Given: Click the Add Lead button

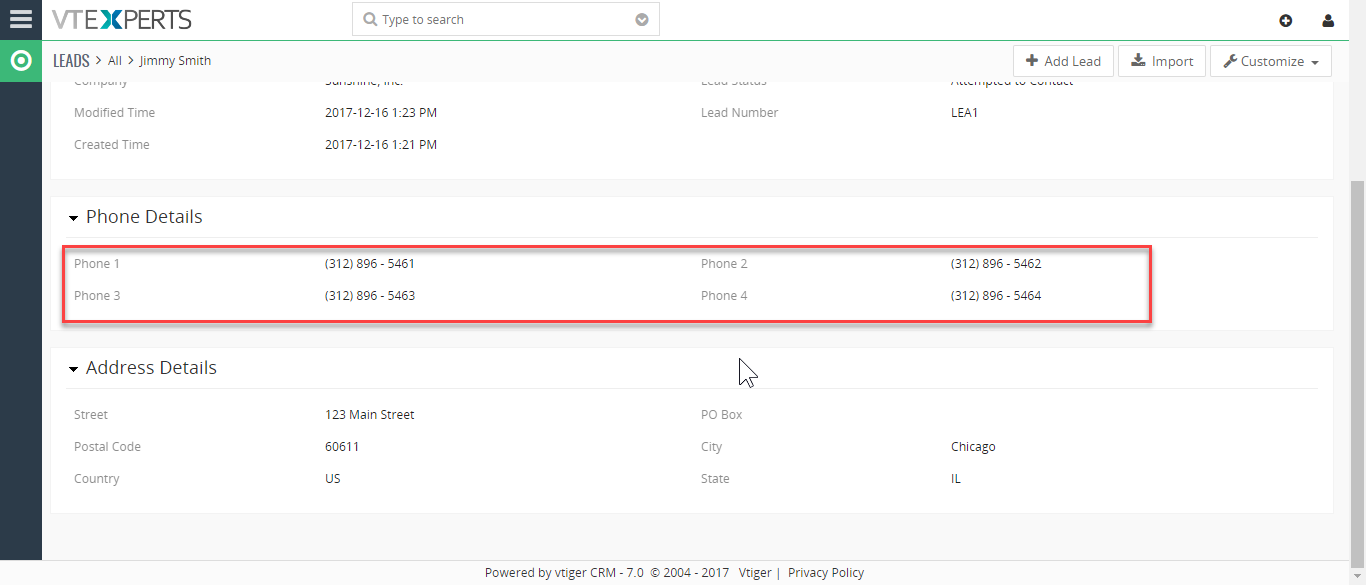Looking at the screenshot, I should [x=1063, y=61].
